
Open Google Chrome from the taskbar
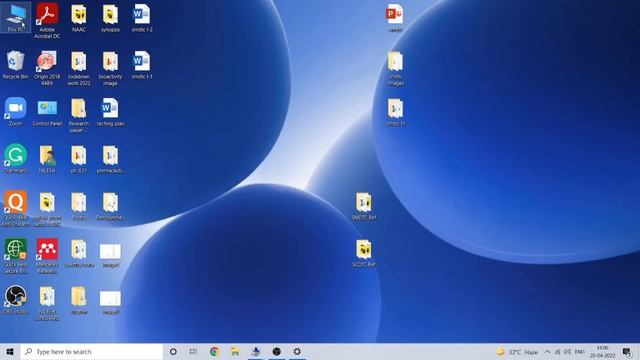215,351
